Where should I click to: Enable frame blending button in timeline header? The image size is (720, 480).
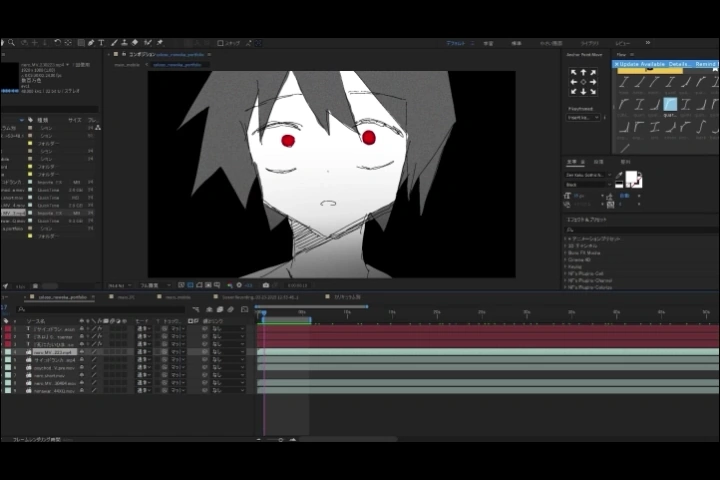(220, 310)
